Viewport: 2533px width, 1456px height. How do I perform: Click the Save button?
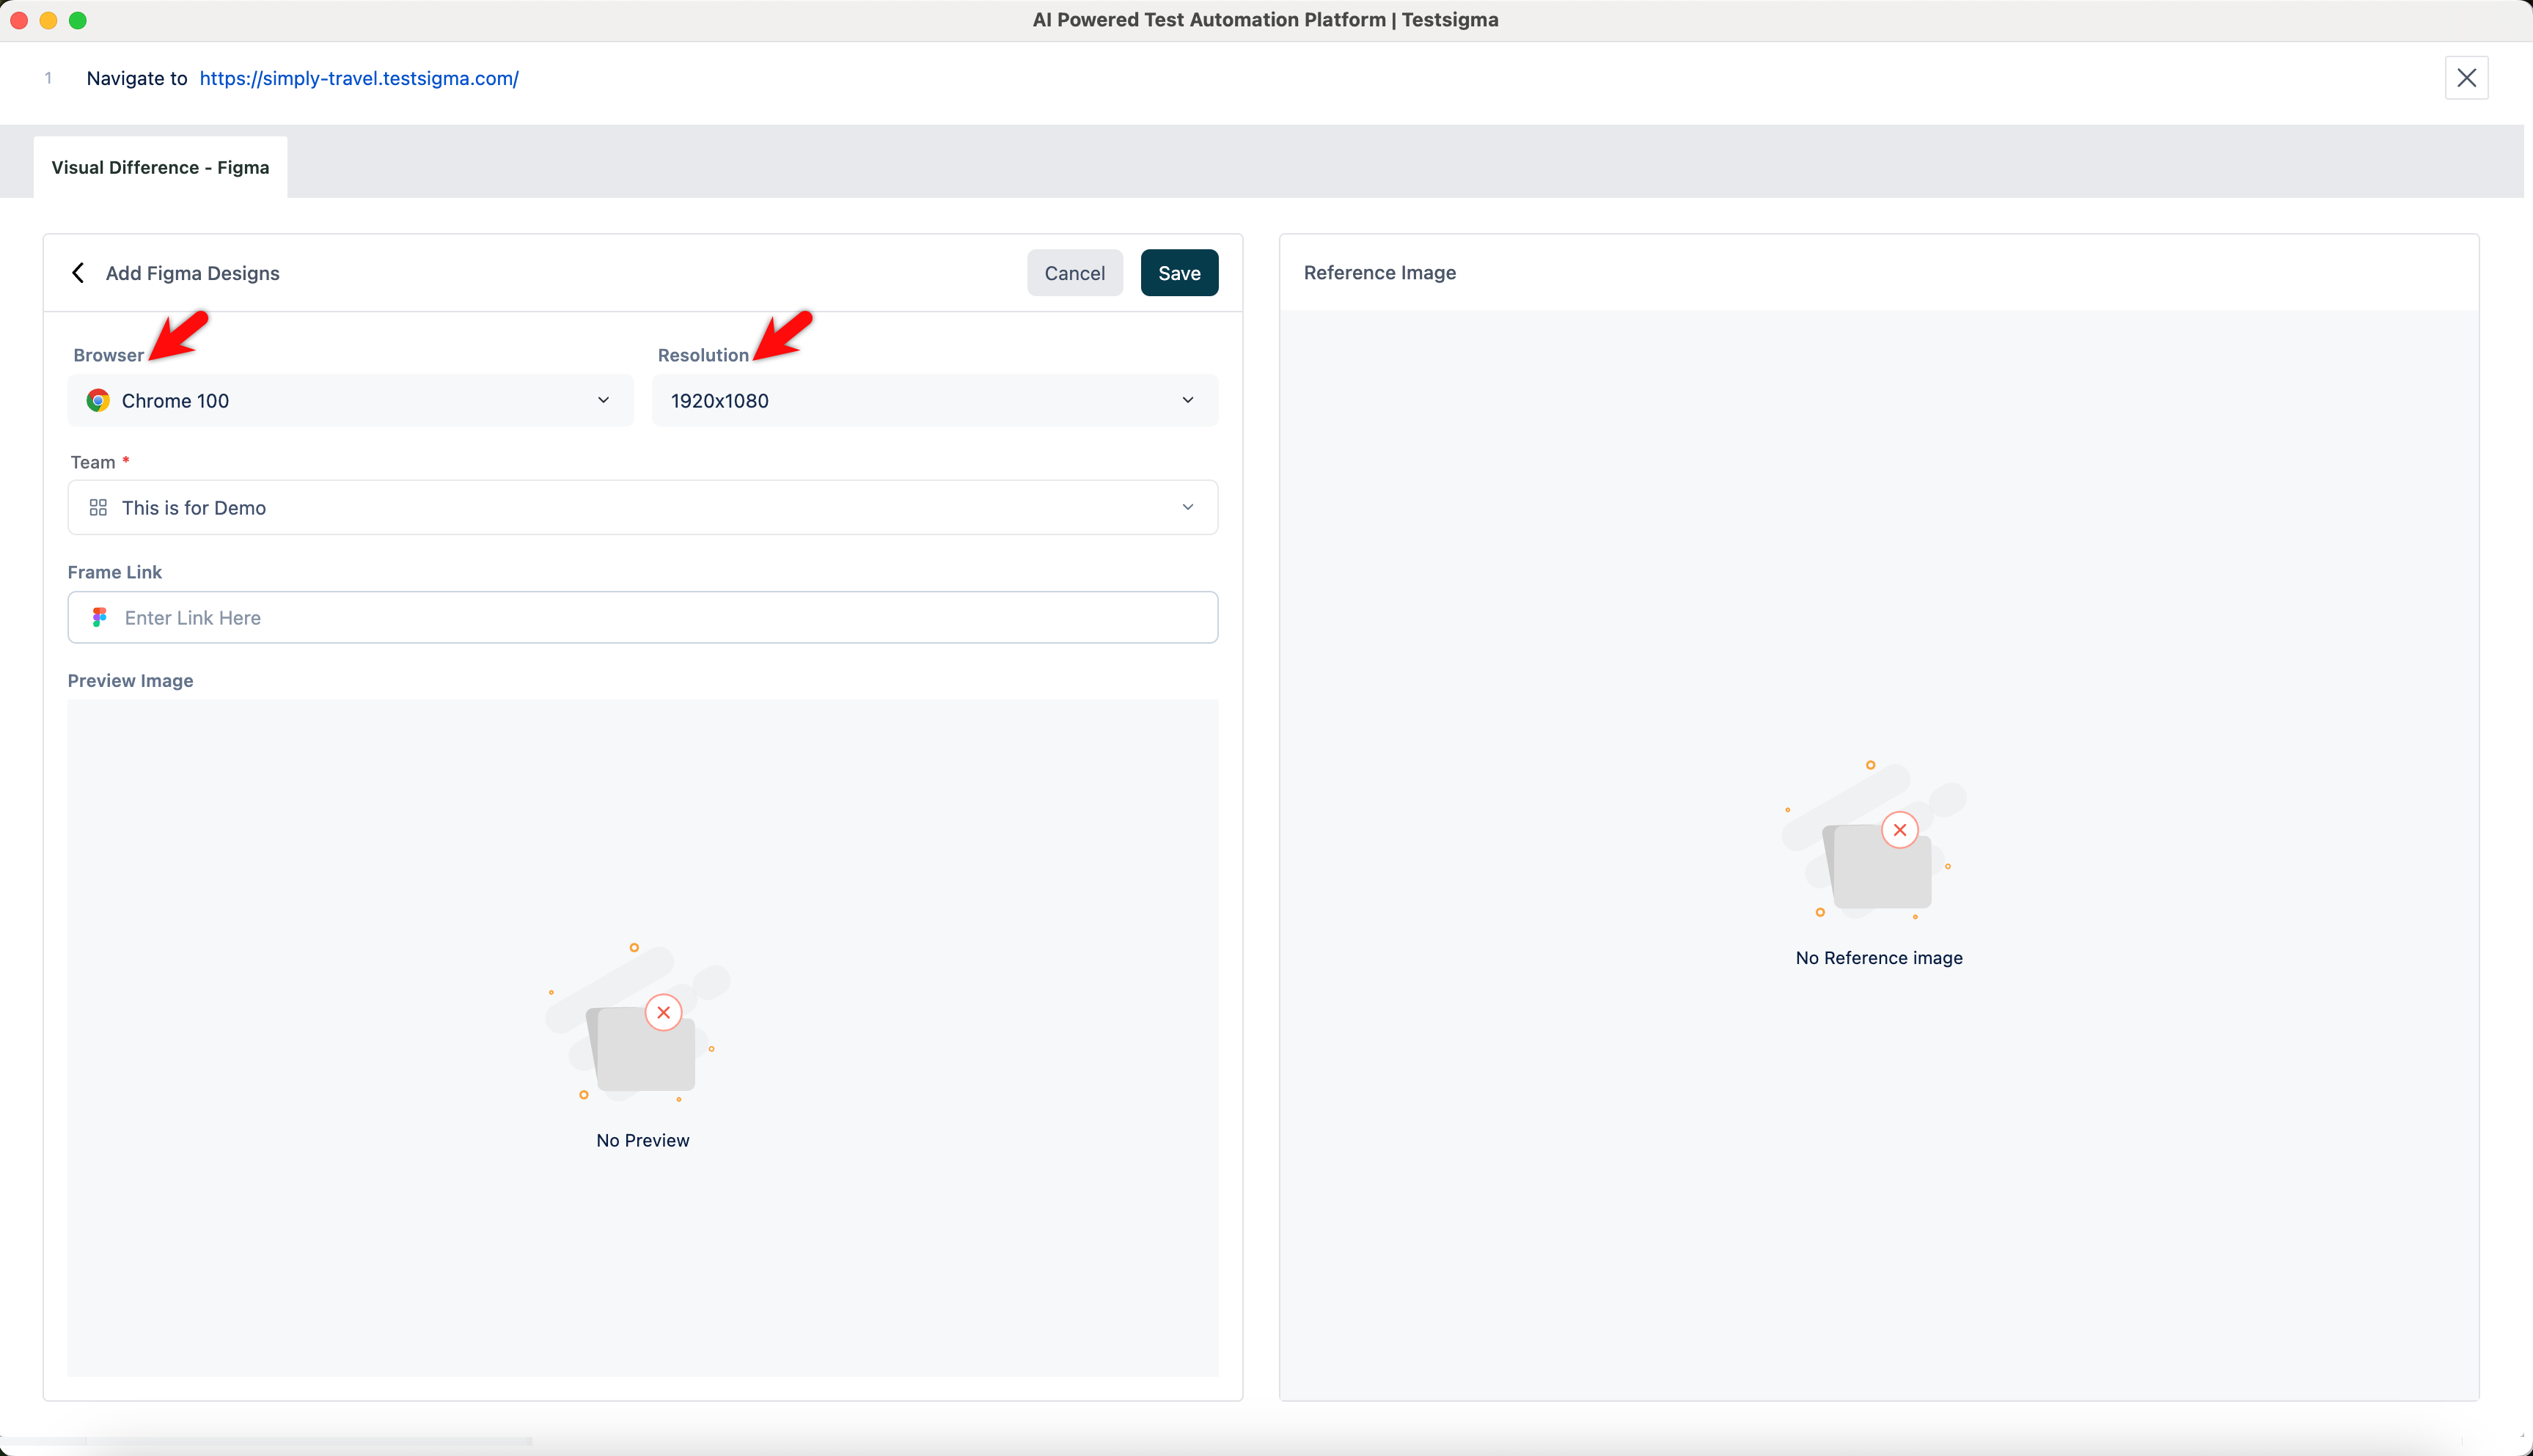click(1179, 272)
